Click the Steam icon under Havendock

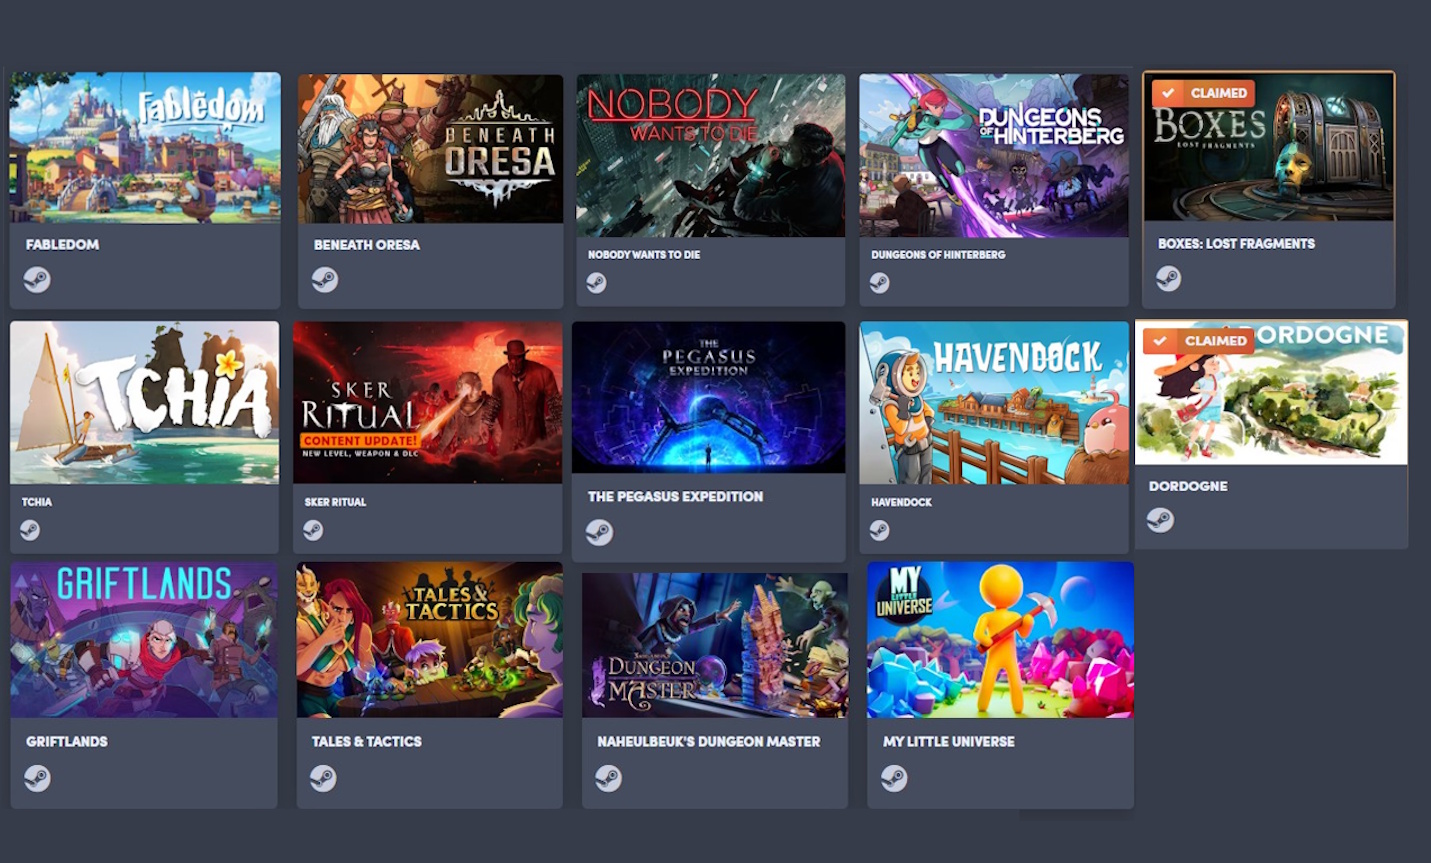(x=879, y=530)
